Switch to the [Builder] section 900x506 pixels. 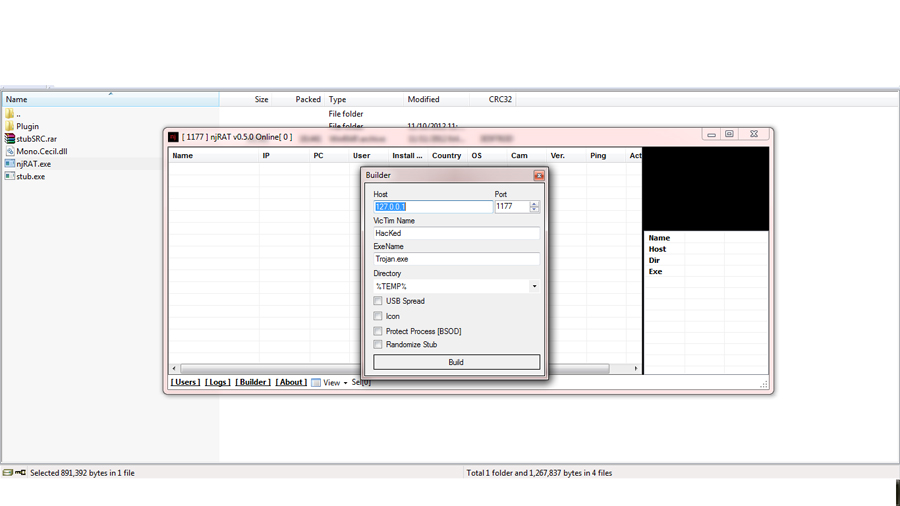click(x=253, y=382)
